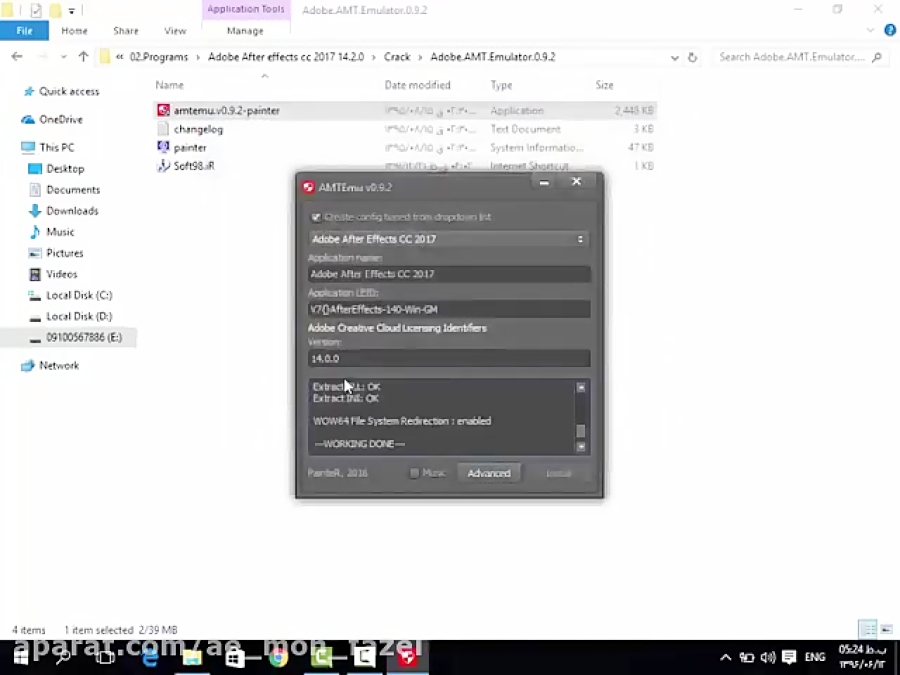Click the log scrollbar thumb in AMTEmu

[581, 430]
